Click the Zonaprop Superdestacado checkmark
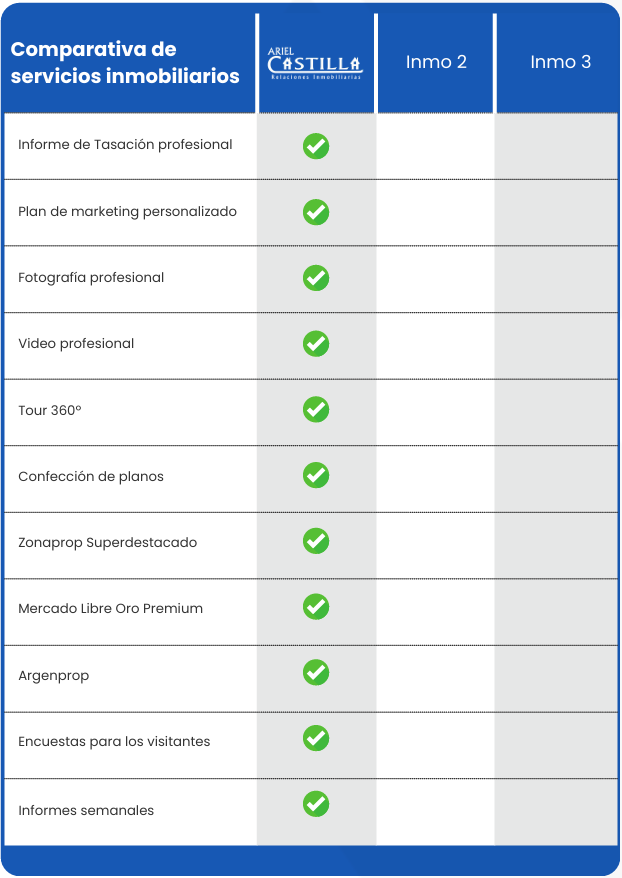This screenshot has height=878, width=622. click(x=316, y=542)
